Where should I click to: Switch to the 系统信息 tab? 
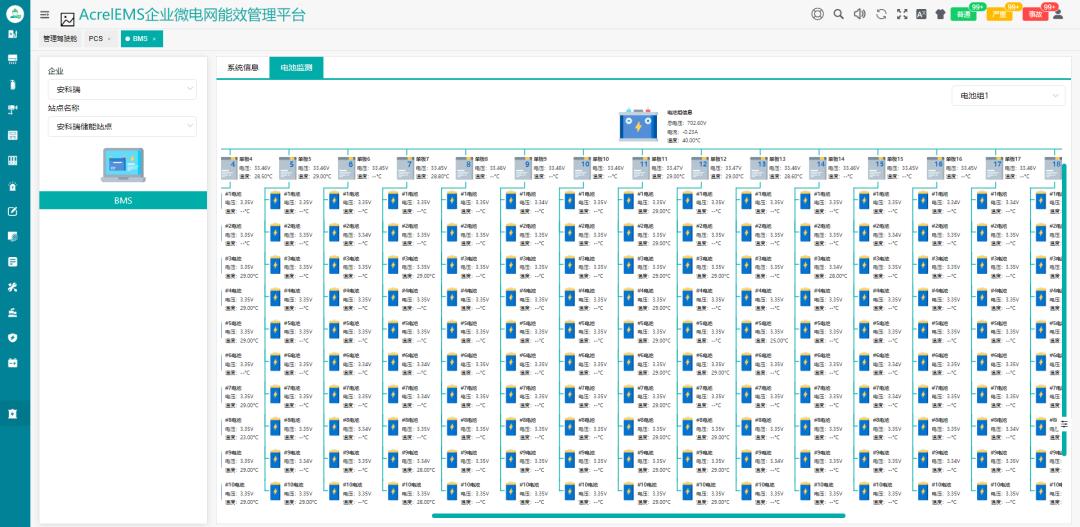click(242, 68)
